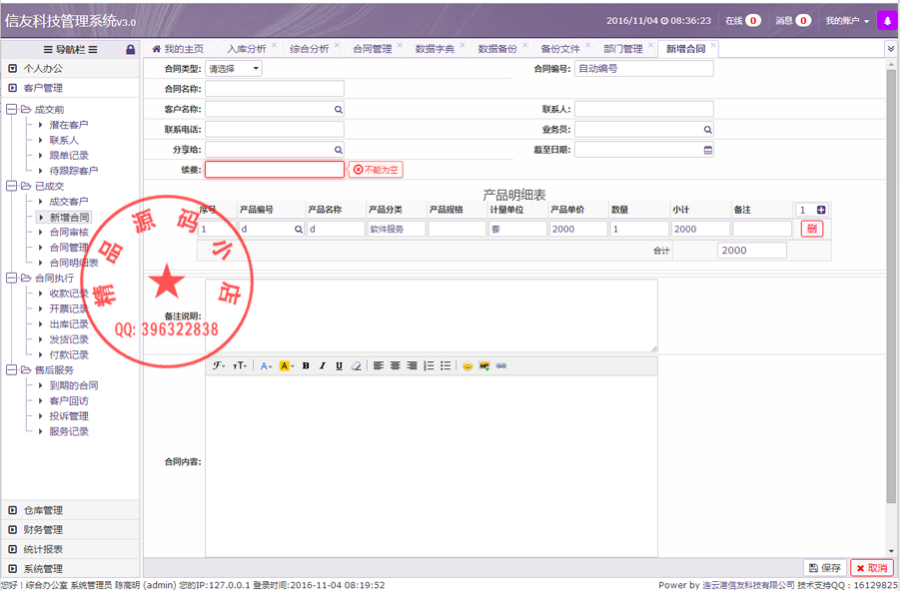
Task: Align contract text right
Action: coord(412,366)
